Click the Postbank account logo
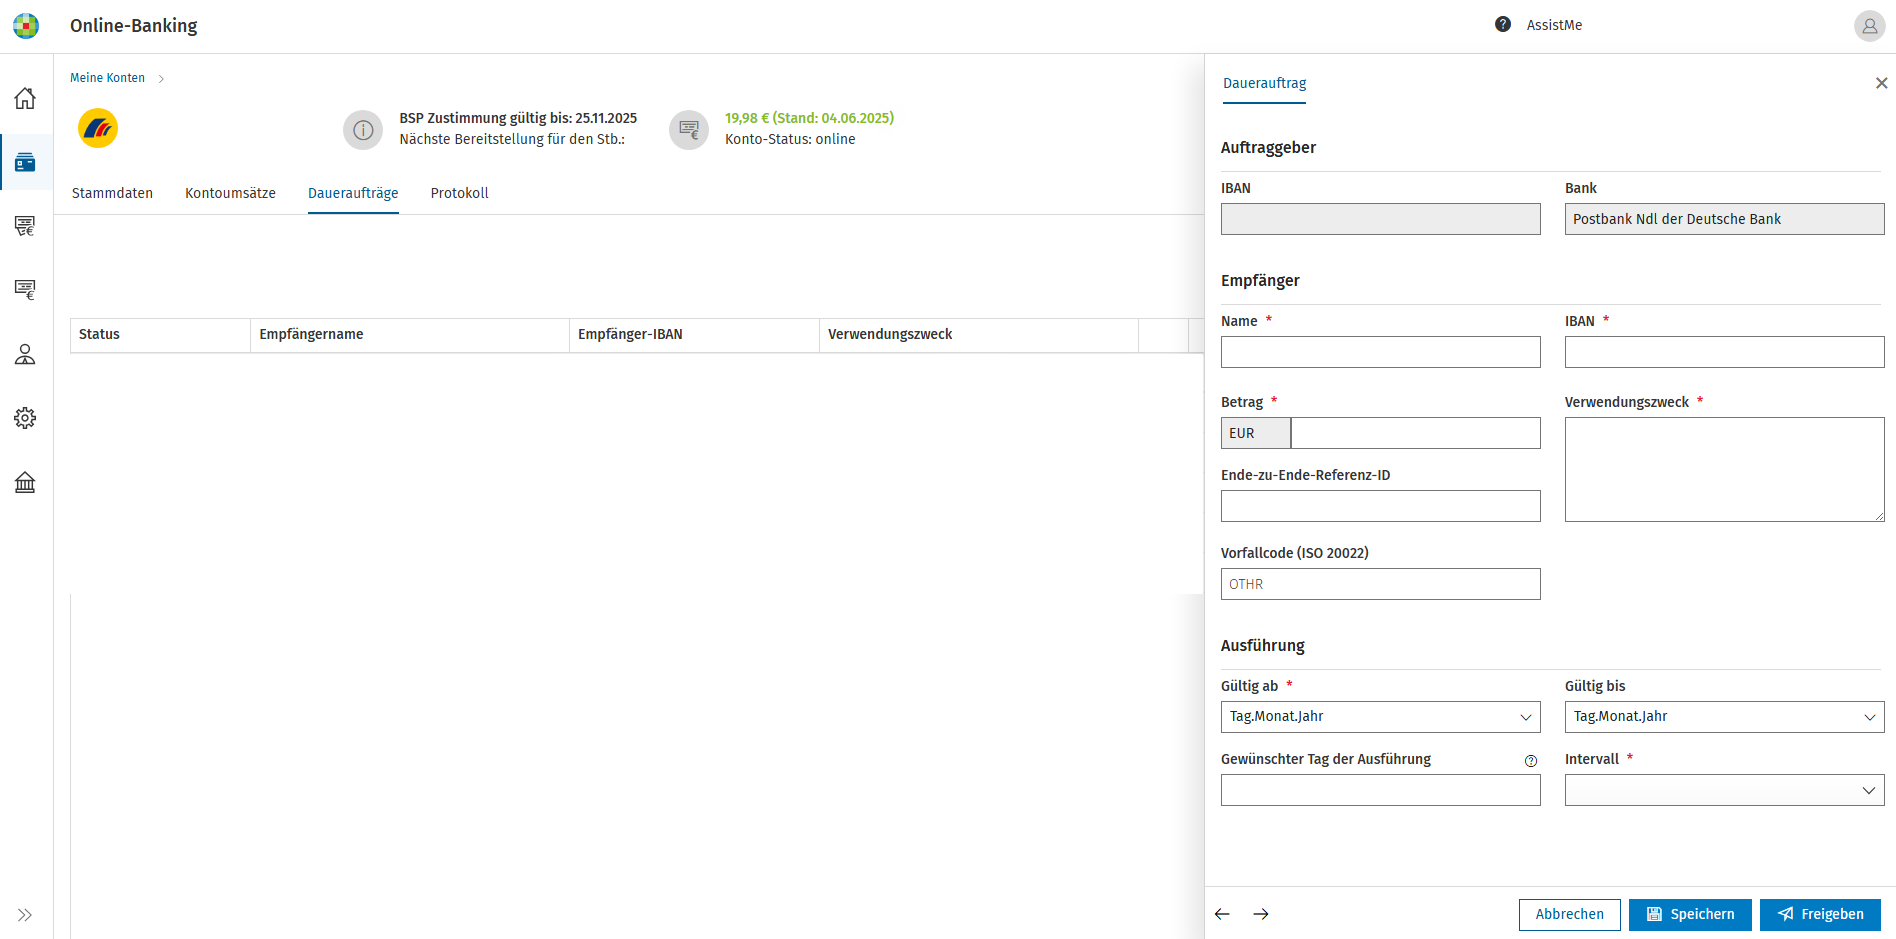The image size is (1896, 939). [98, 128]
